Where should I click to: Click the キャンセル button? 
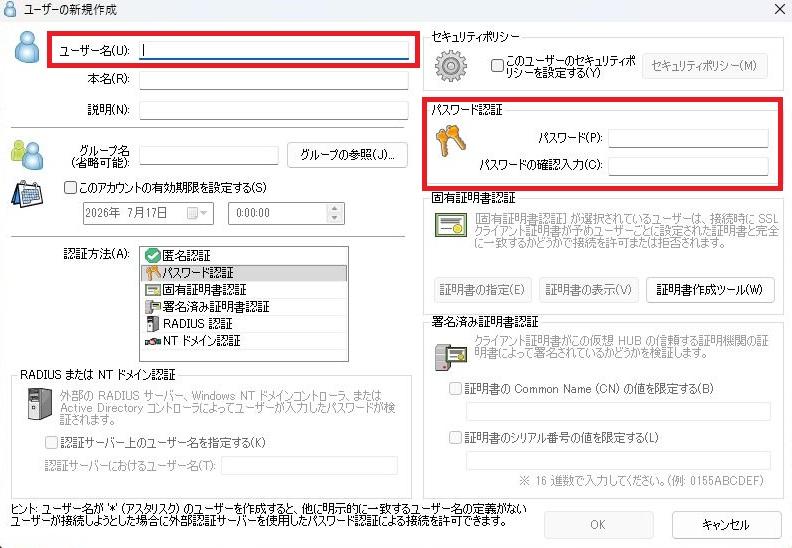726,525
